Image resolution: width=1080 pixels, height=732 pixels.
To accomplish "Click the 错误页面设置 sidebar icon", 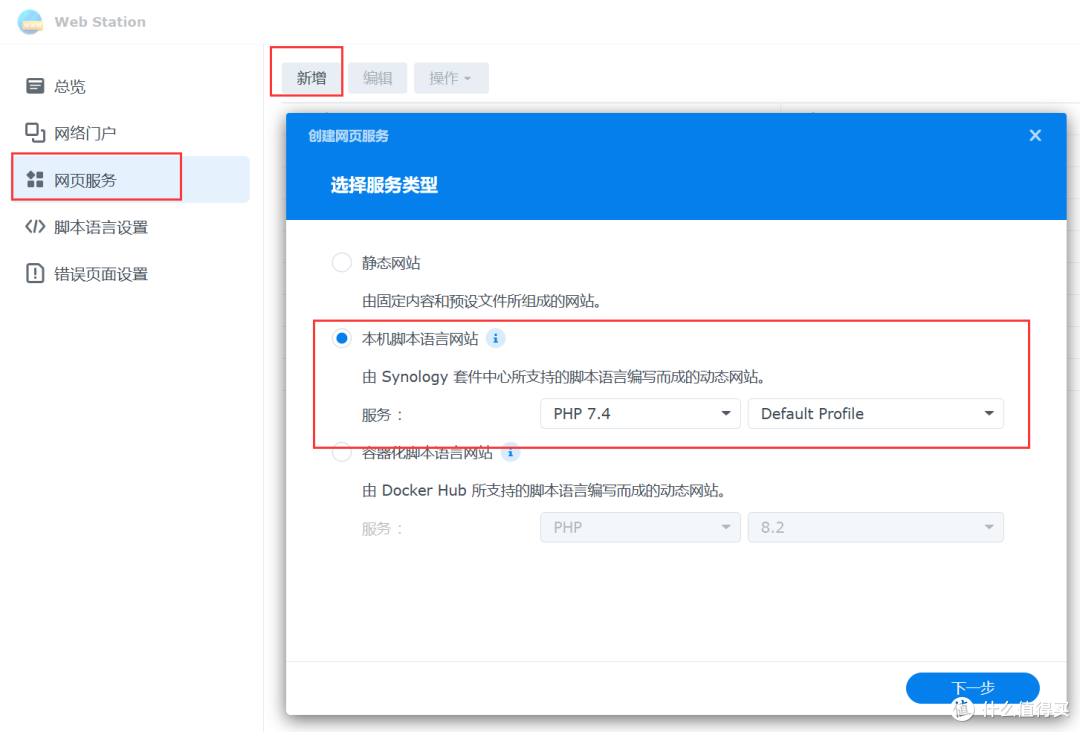I will pyautogui.click(x=33, y=273).
